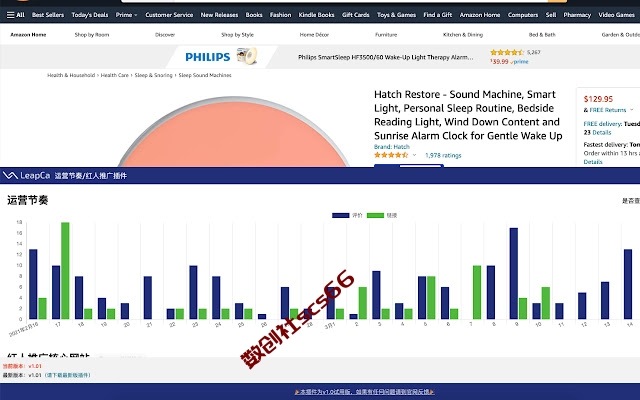Select Furniture in sub-navigation

(x=386, y=35)
